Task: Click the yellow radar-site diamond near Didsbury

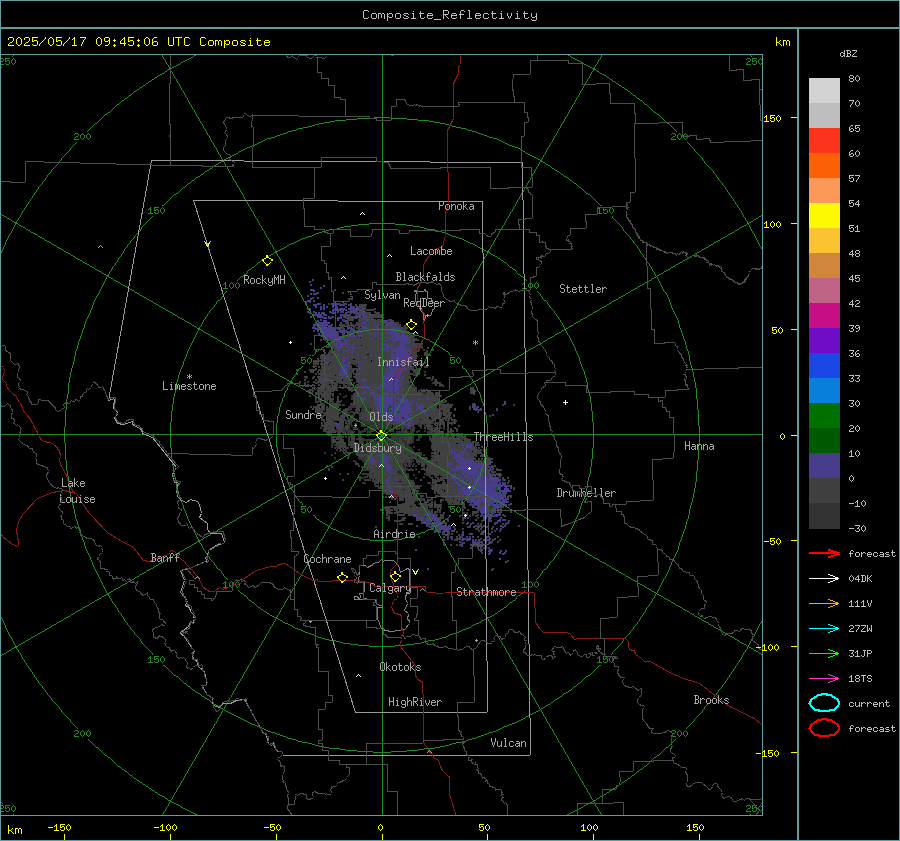Action: (x=381, y=436)
